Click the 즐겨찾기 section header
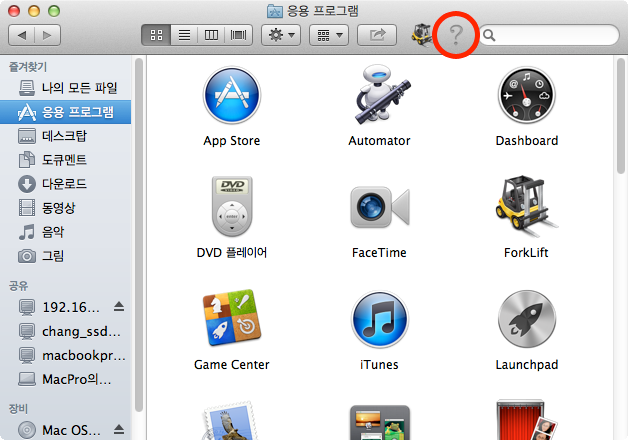The height and width of the screenshot is (440, 628). [x=28, y=66]
